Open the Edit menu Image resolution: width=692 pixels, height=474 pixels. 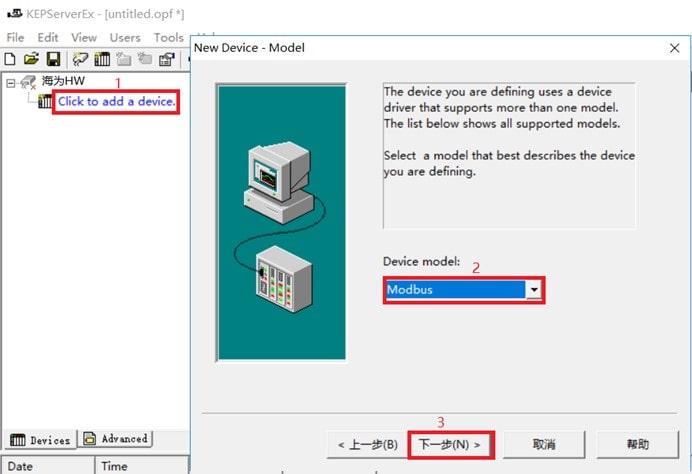point(48,38)
